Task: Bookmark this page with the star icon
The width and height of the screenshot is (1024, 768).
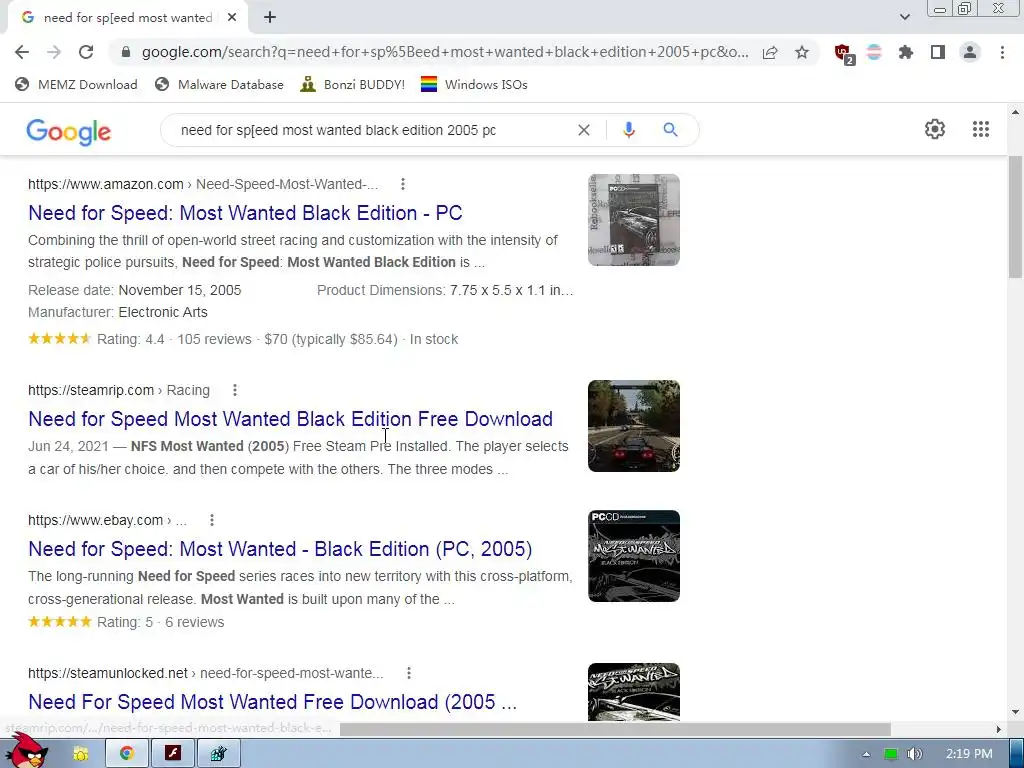Action: pos(802,52)
